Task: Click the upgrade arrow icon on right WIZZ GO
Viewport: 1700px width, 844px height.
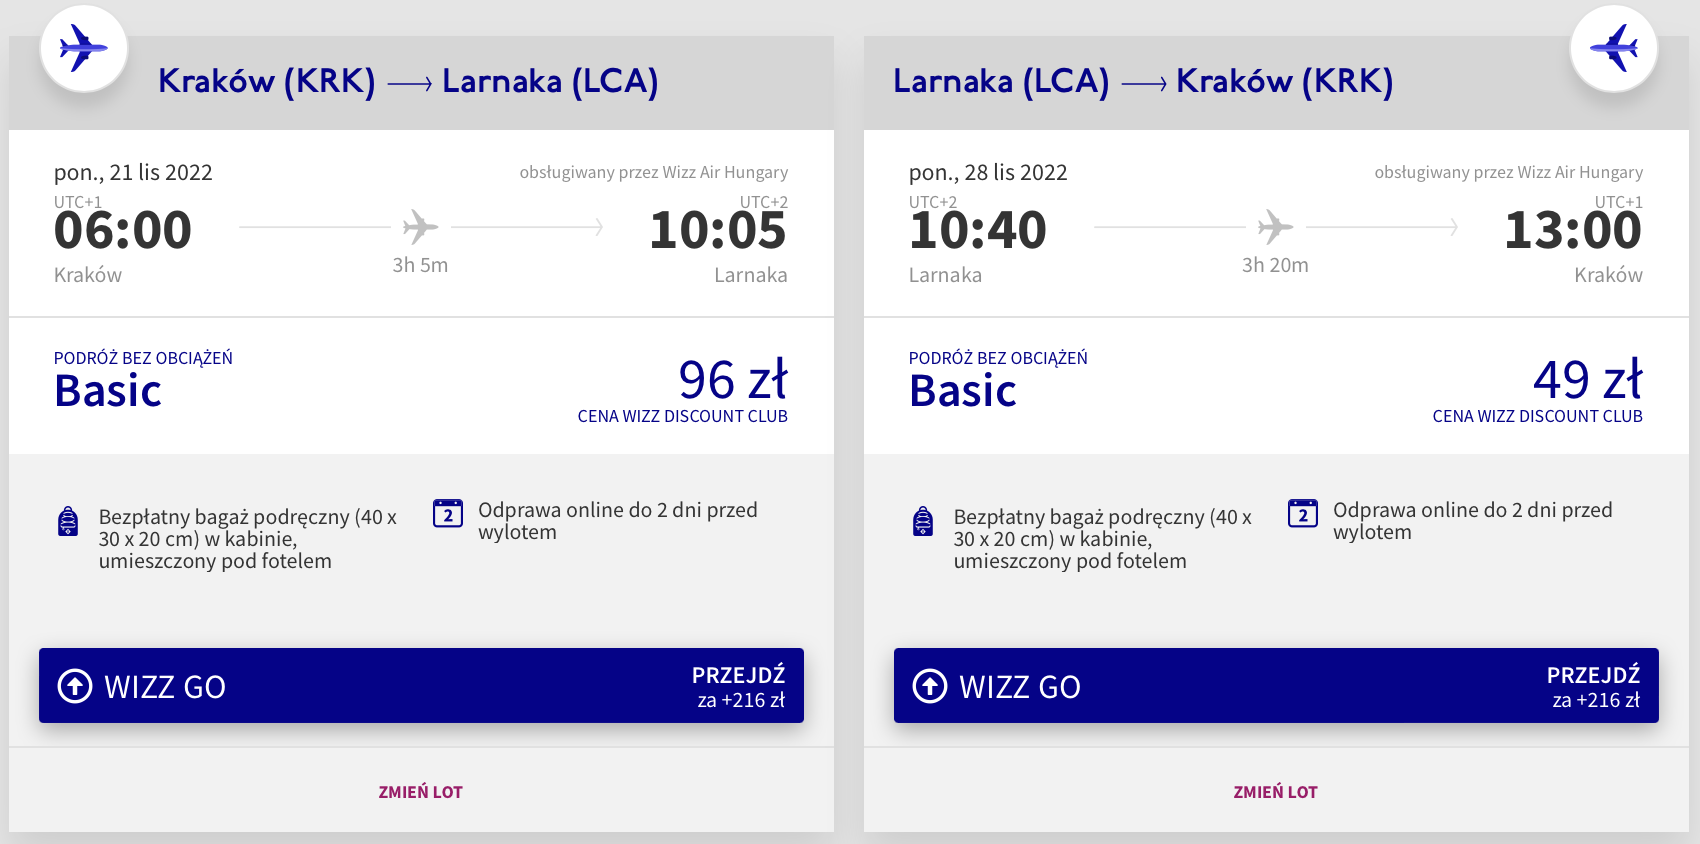Action: click(x=930, y=686)
